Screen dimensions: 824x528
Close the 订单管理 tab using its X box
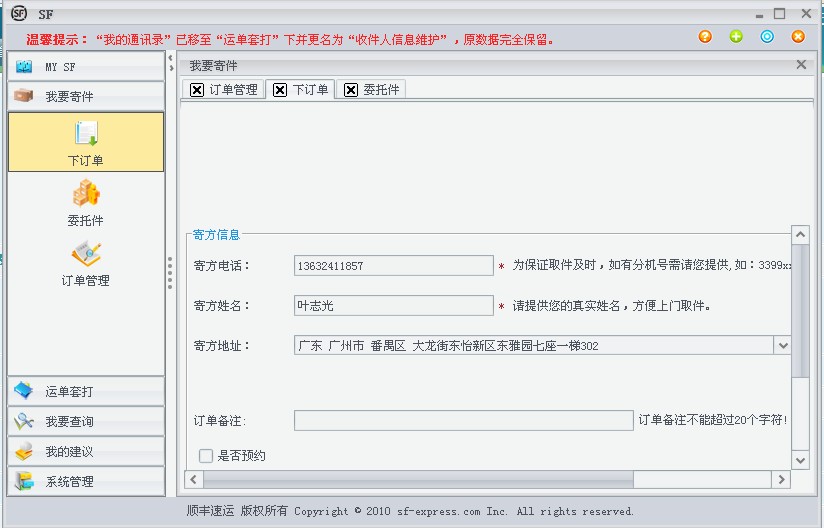tap(197, 90)
